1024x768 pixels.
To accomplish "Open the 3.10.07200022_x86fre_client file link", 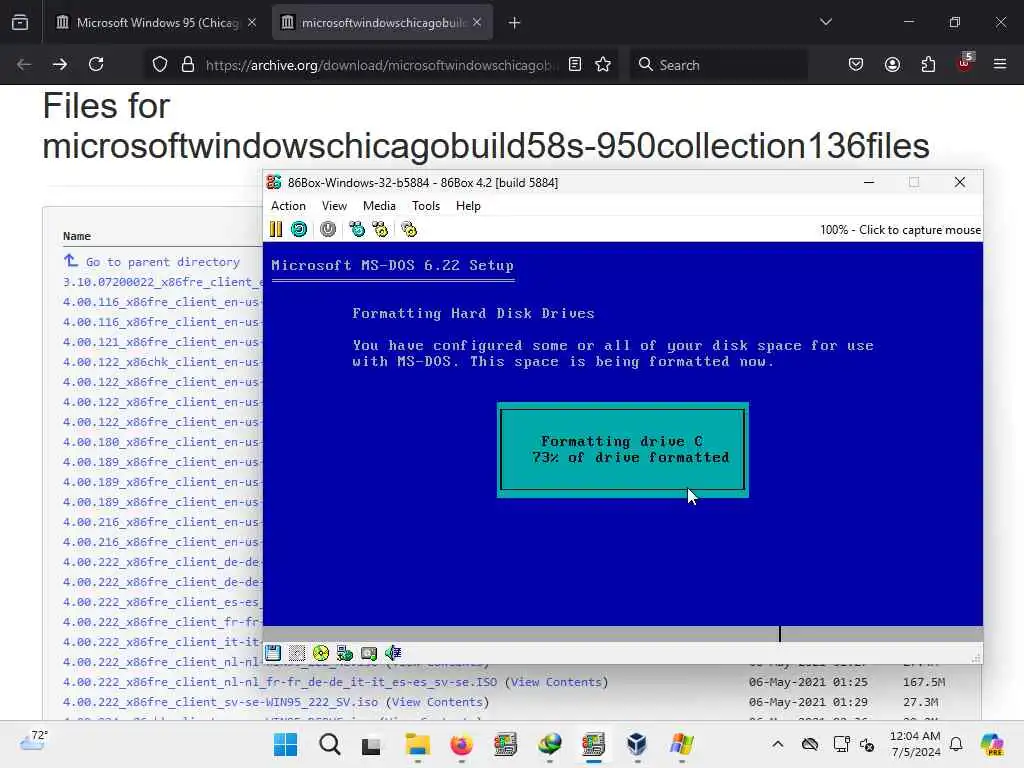I will click(163, 282).
